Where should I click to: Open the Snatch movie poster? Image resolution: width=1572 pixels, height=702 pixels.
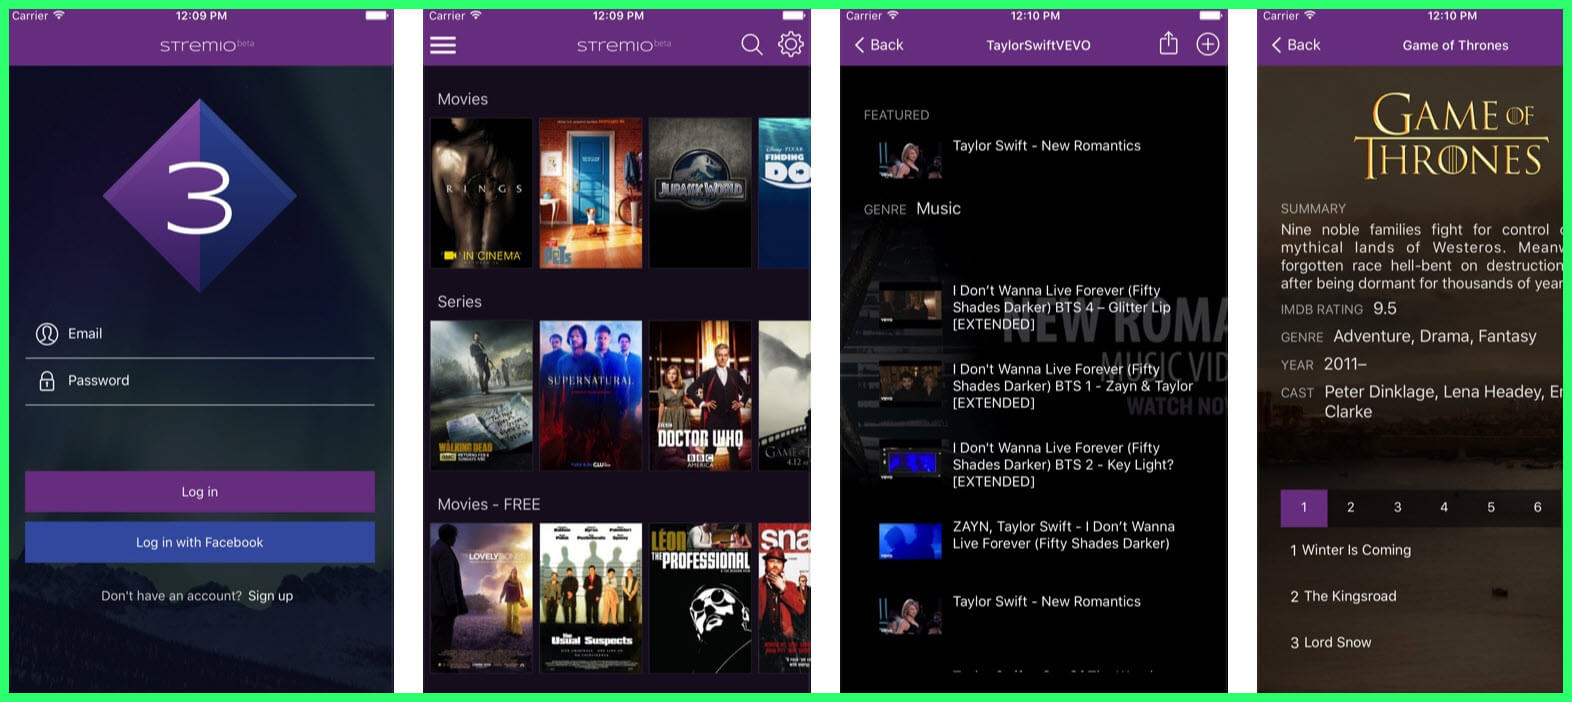tap(784, 598)
